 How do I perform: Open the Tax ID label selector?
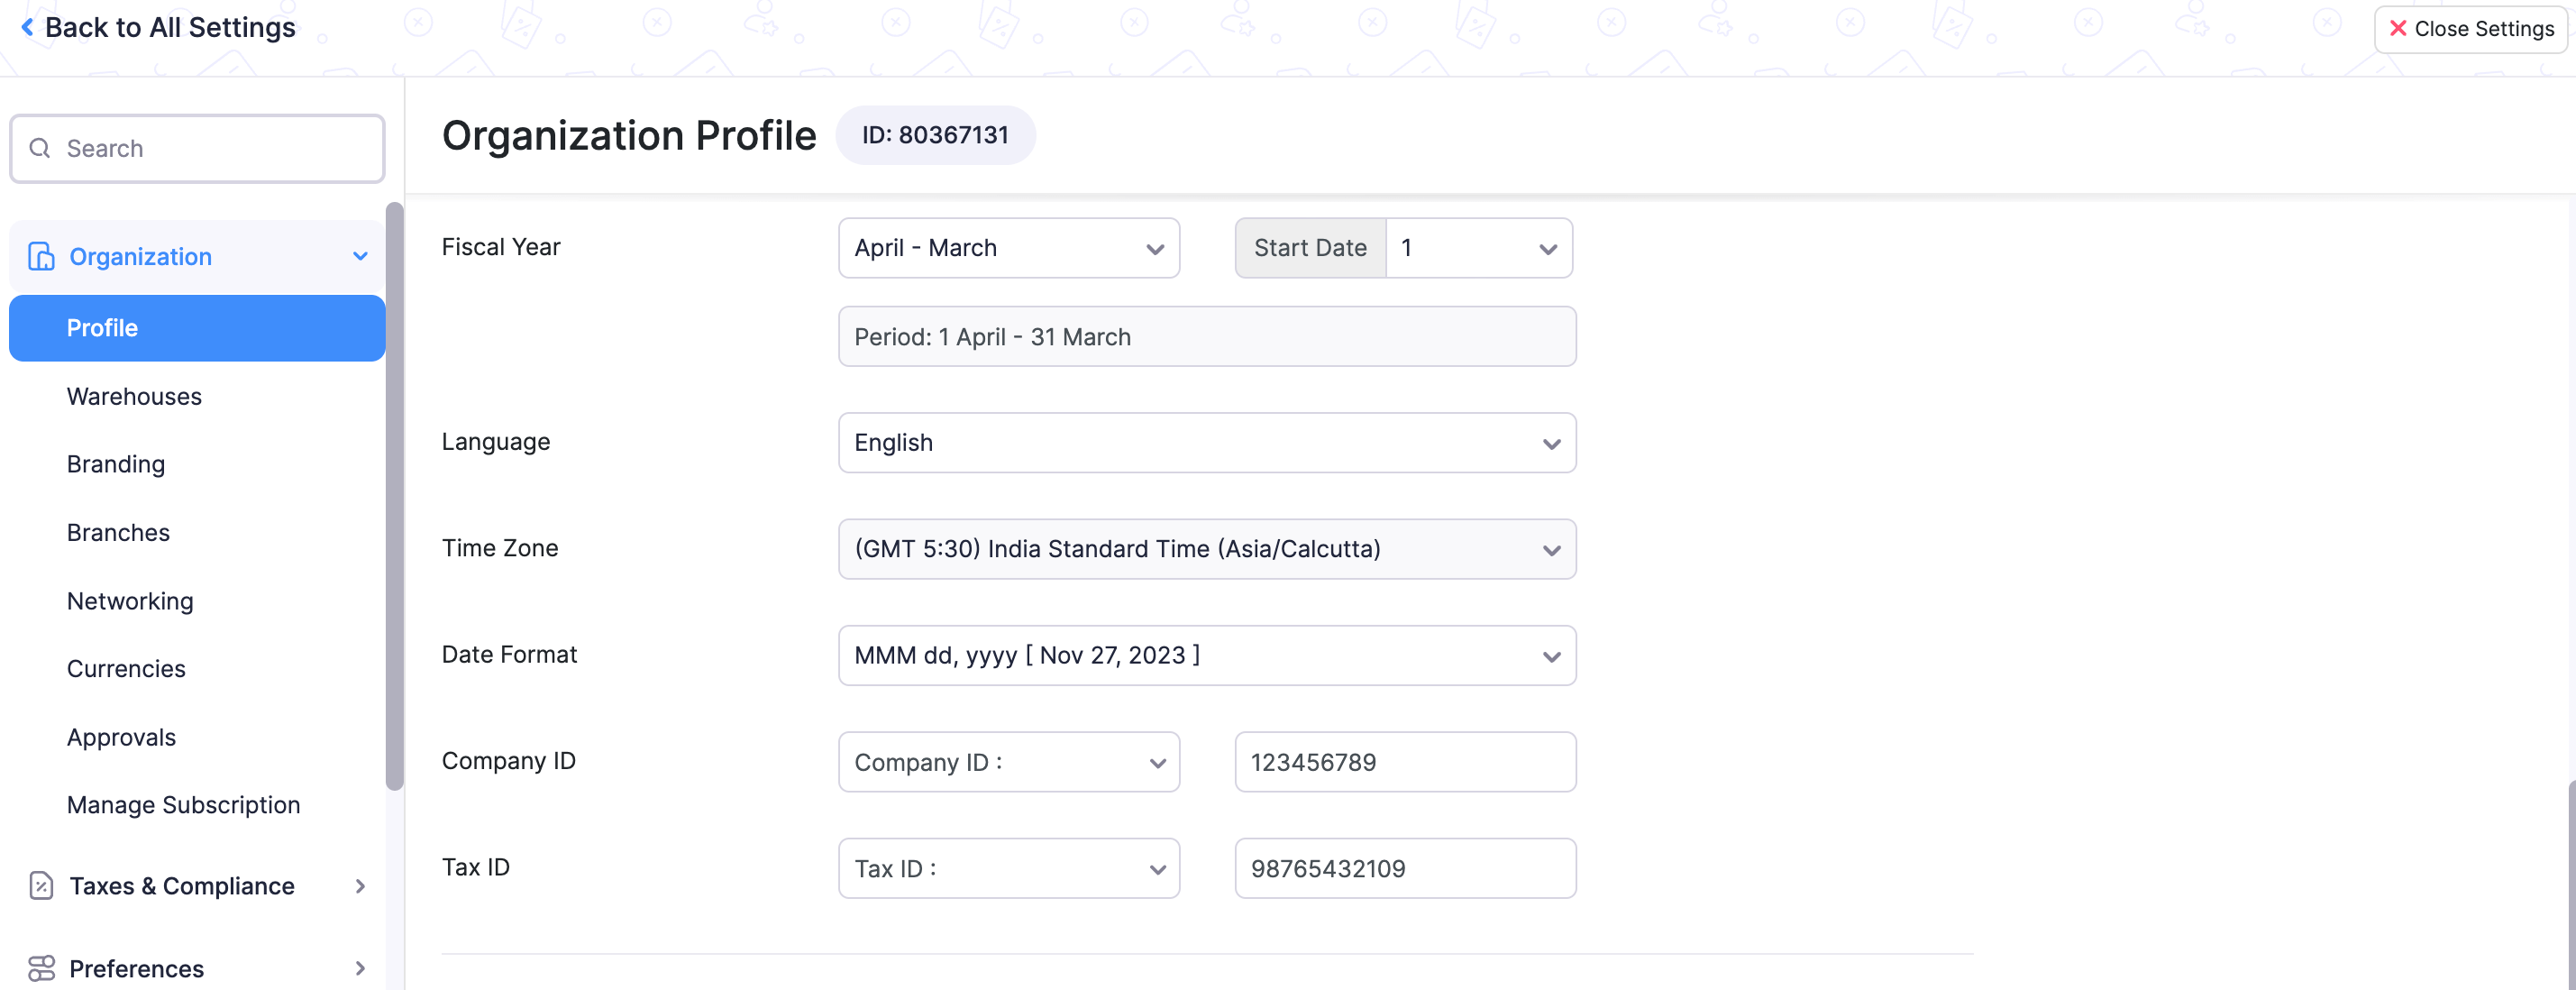tap(1008, 868)
